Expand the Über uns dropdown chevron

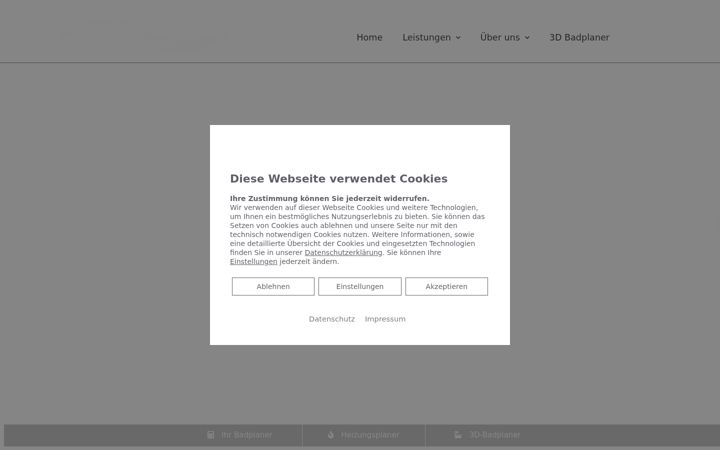click(x=527, y=38)
